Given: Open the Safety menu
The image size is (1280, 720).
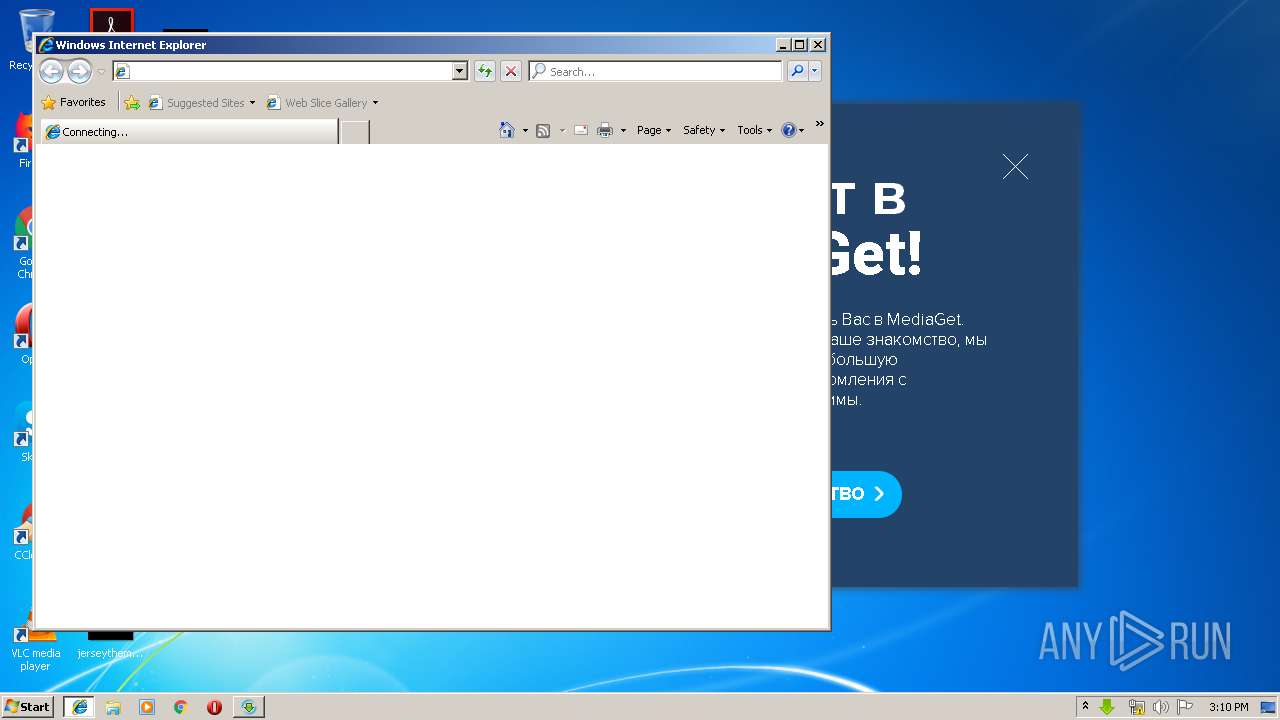Looking at the screenshot, I should click(704, 130).
